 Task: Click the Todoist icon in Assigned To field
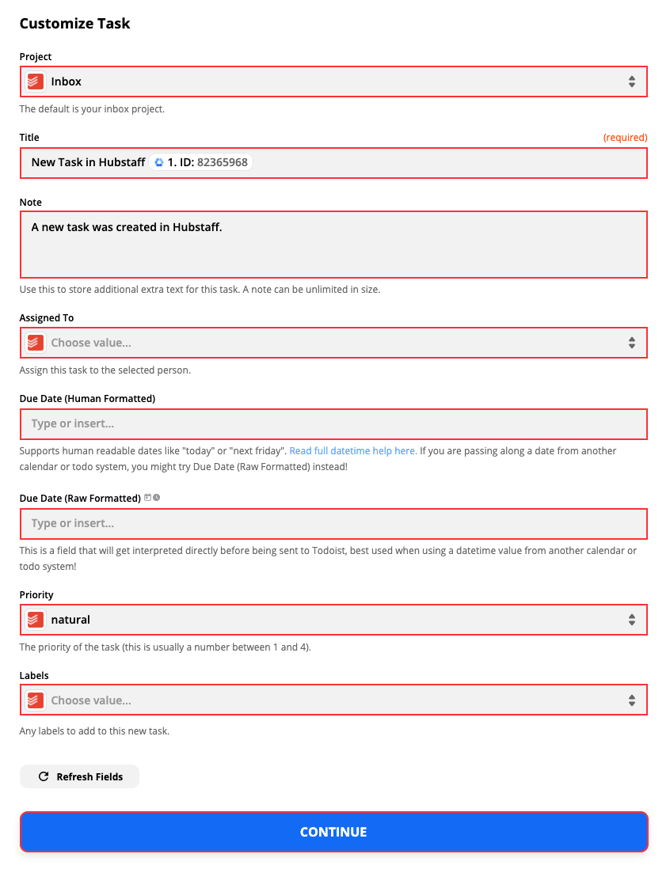click(x=35, y=343)
